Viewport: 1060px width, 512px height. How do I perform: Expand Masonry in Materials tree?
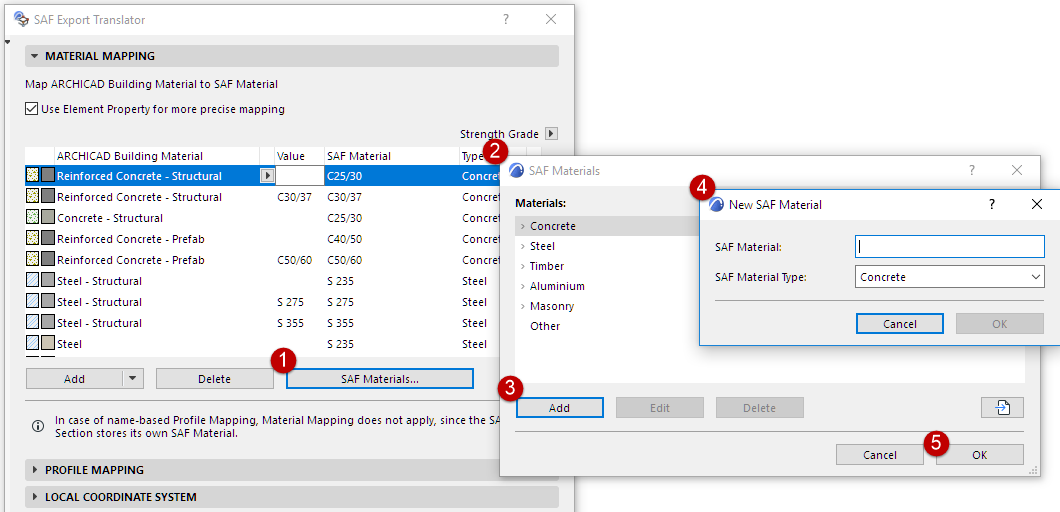[523, 306]
